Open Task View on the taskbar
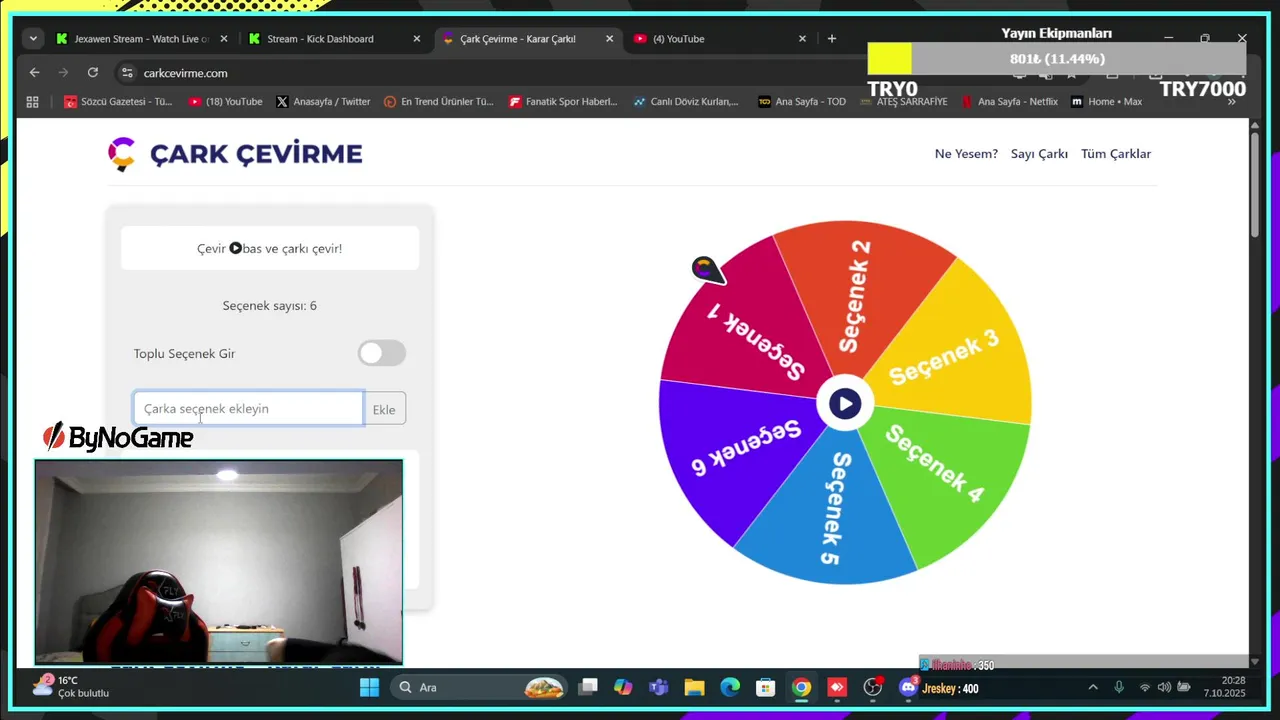Screen dimensions: 1280x720 point(589,687)
